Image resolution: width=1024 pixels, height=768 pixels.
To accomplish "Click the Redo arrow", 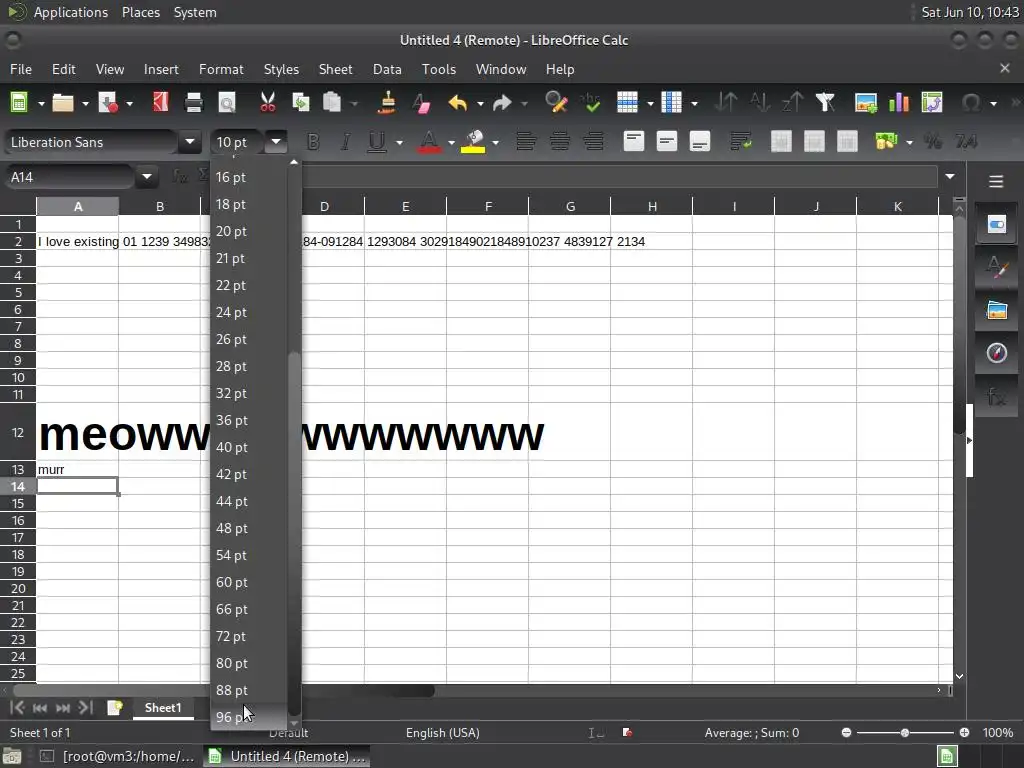I will pos(502,103).
